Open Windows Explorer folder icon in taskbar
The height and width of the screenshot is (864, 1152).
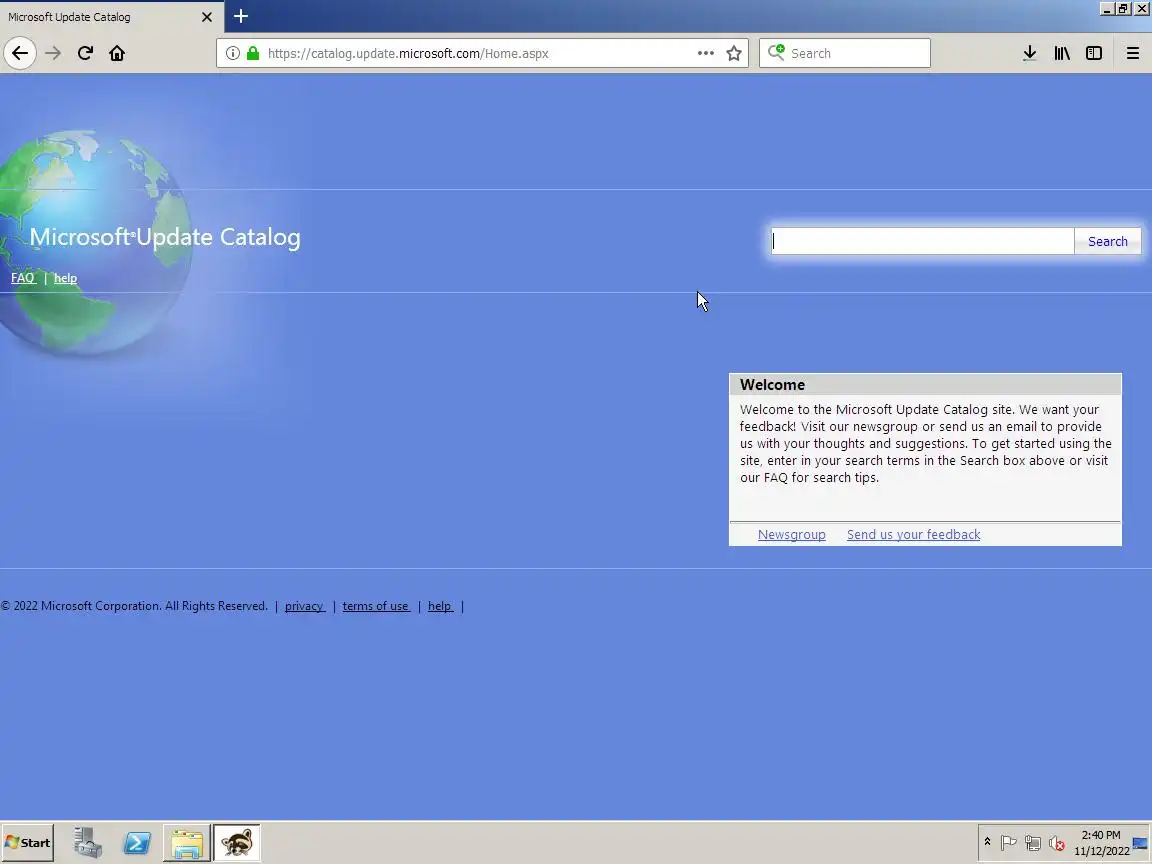tap(187, 843)
